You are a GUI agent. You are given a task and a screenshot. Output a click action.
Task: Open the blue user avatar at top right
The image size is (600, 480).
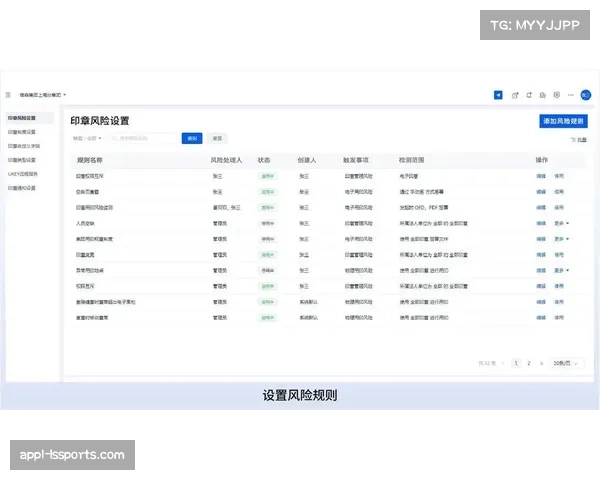pos(586,95)
